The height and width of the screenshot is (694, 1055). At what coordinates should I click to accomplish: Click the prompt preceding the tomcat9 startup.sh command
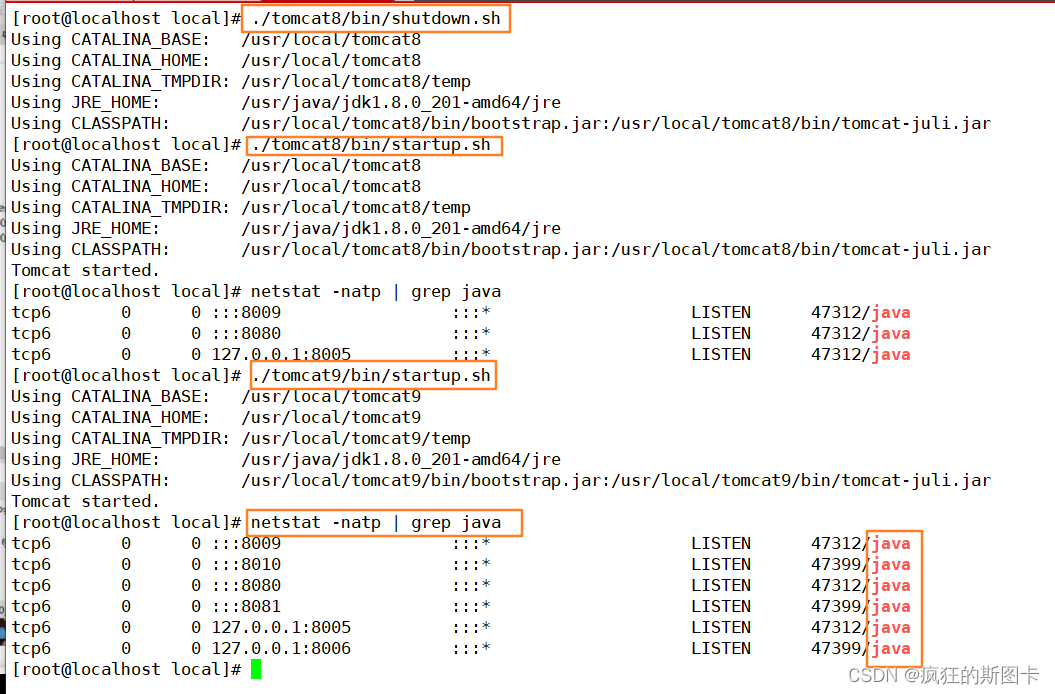tap(126, 376)
